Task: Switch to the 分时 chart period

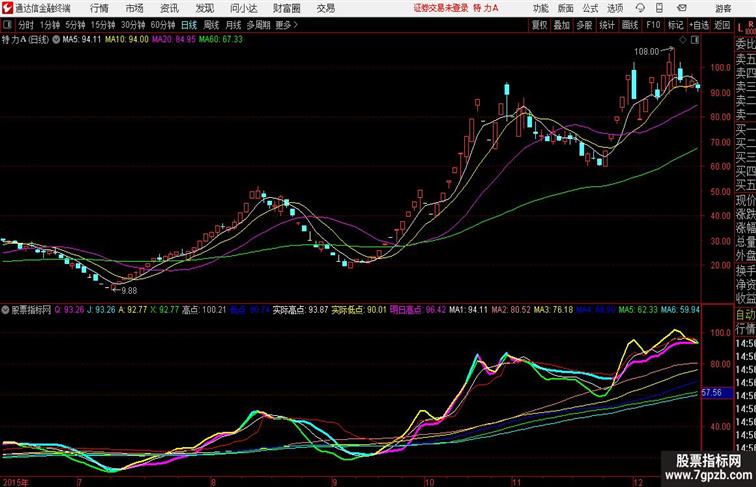Action: click(26, 25)
